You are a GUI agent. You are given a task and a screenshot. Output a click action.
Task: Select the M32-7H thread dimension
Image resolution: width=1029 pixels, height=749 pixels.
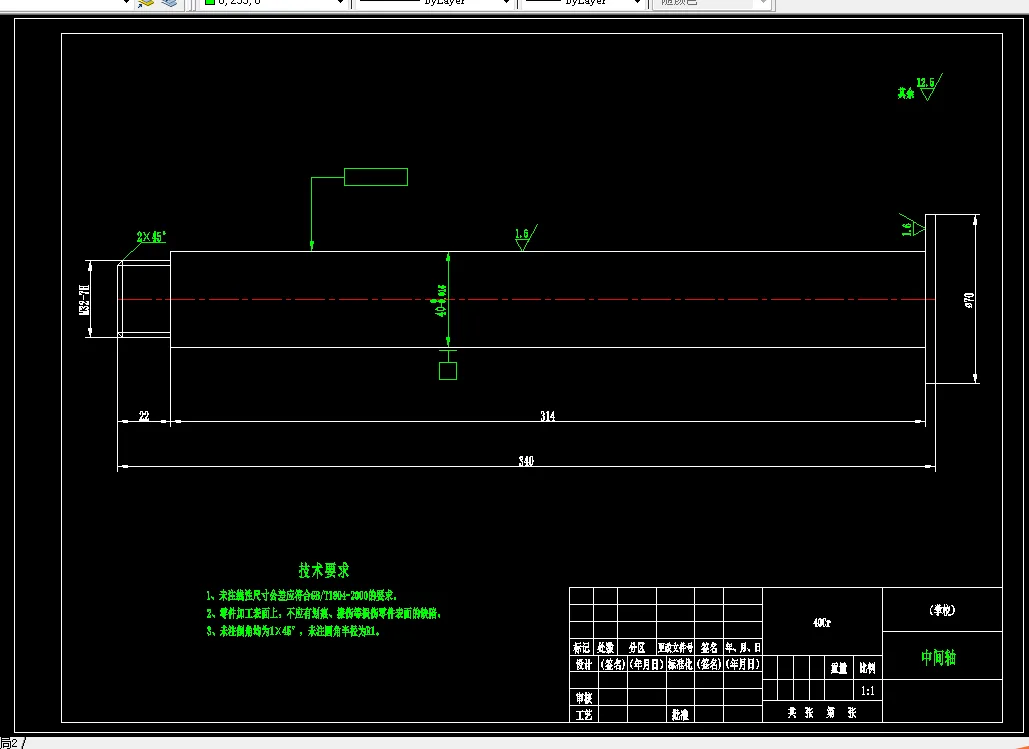[x=83, y=300]
